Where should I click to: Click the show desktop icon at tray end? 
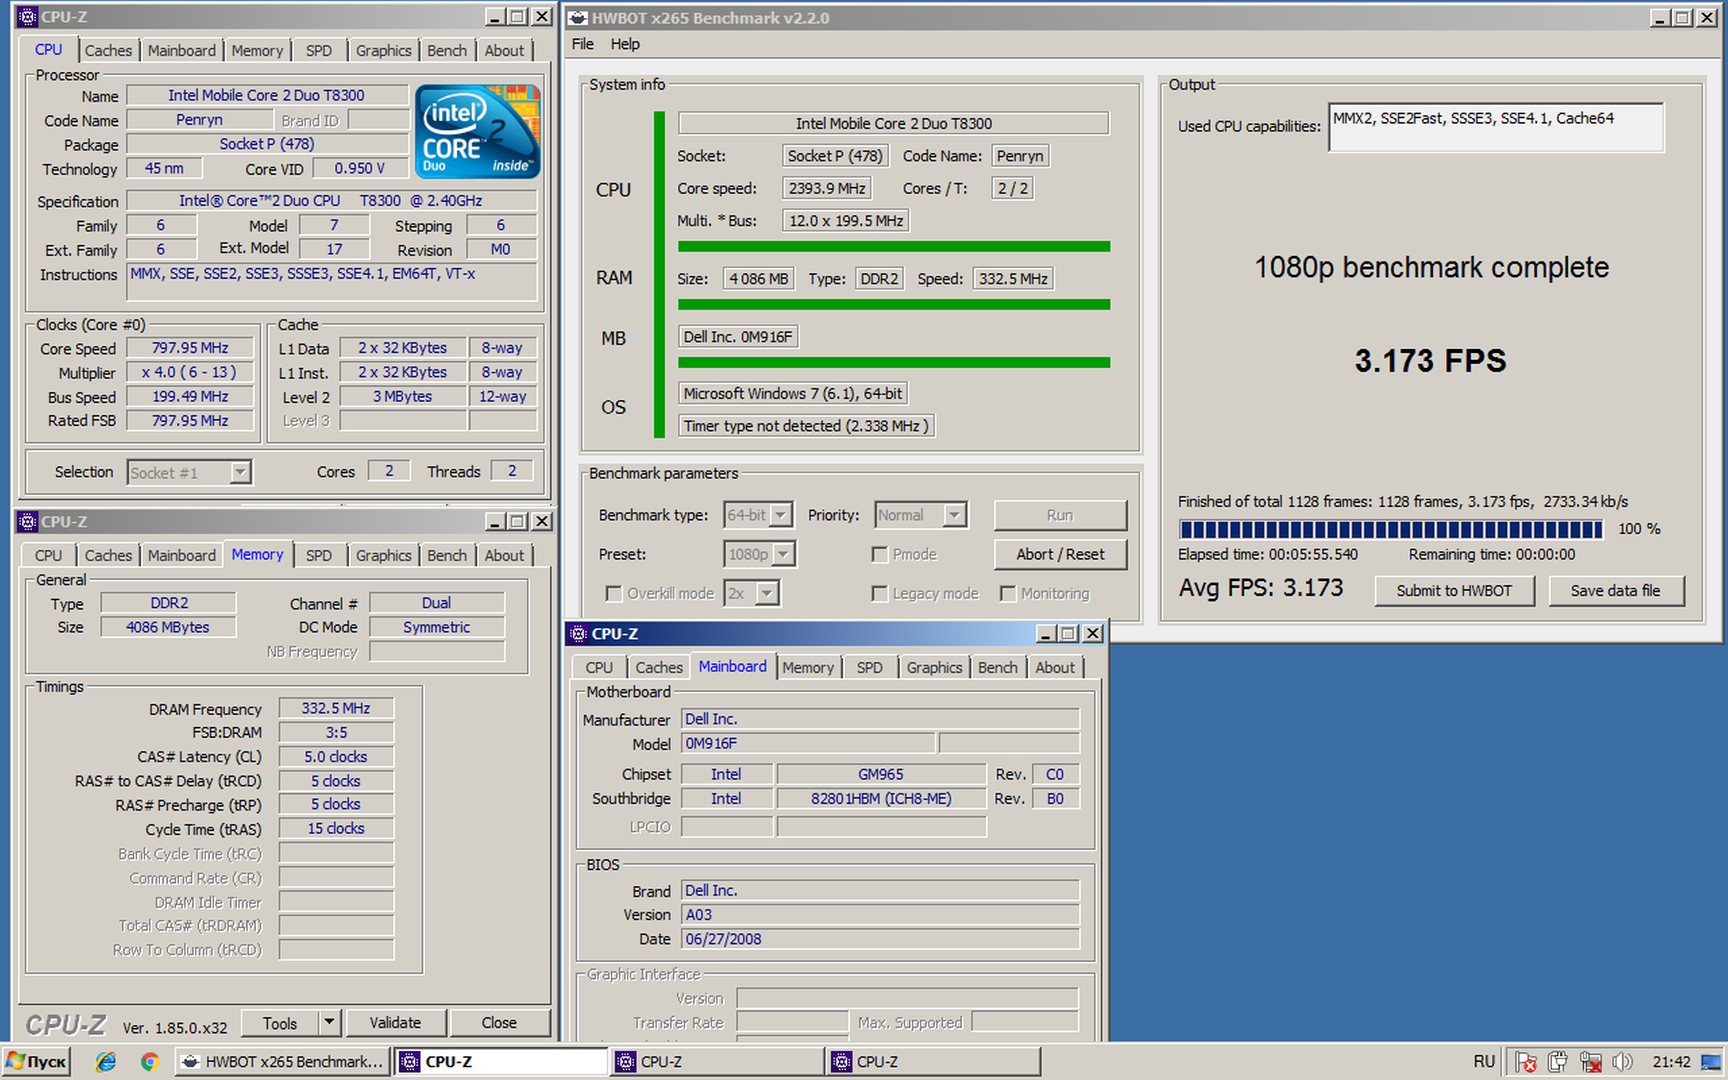(1712, 1062)
